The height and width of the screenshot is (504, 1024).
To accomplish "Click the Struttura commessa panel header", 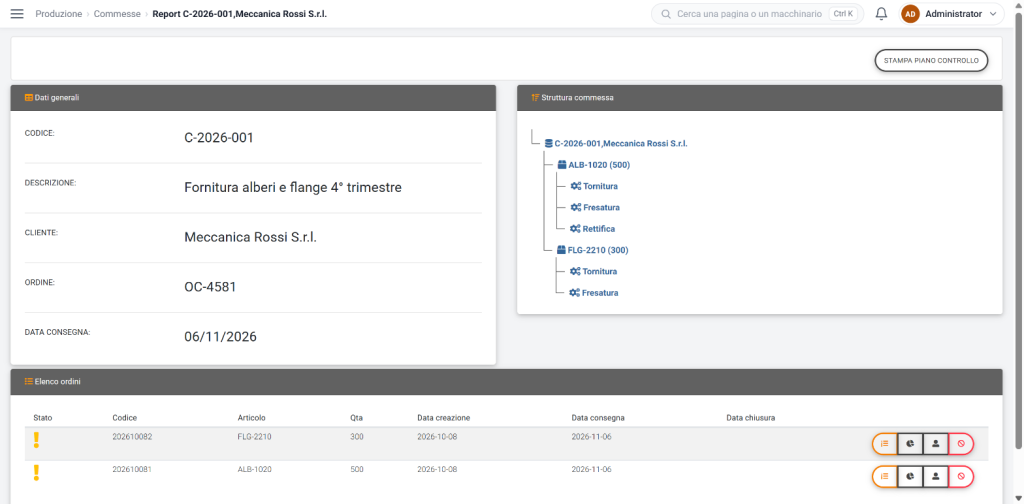I will pos(760,97).
